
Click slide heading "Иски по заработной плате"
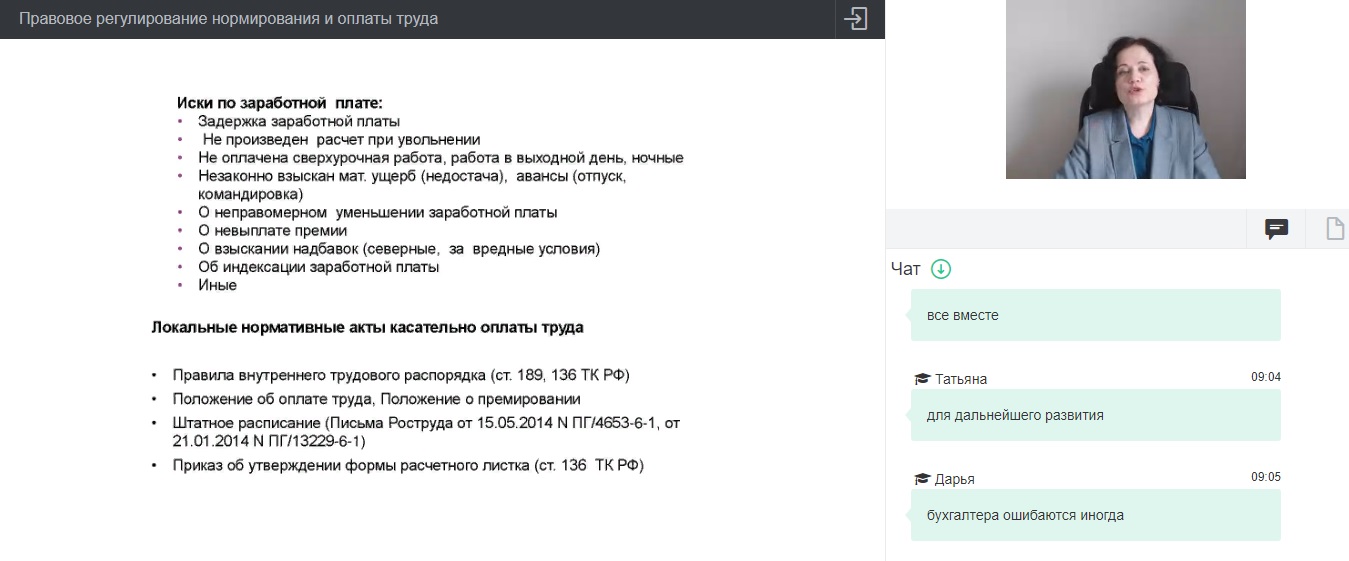coord(280,103)
